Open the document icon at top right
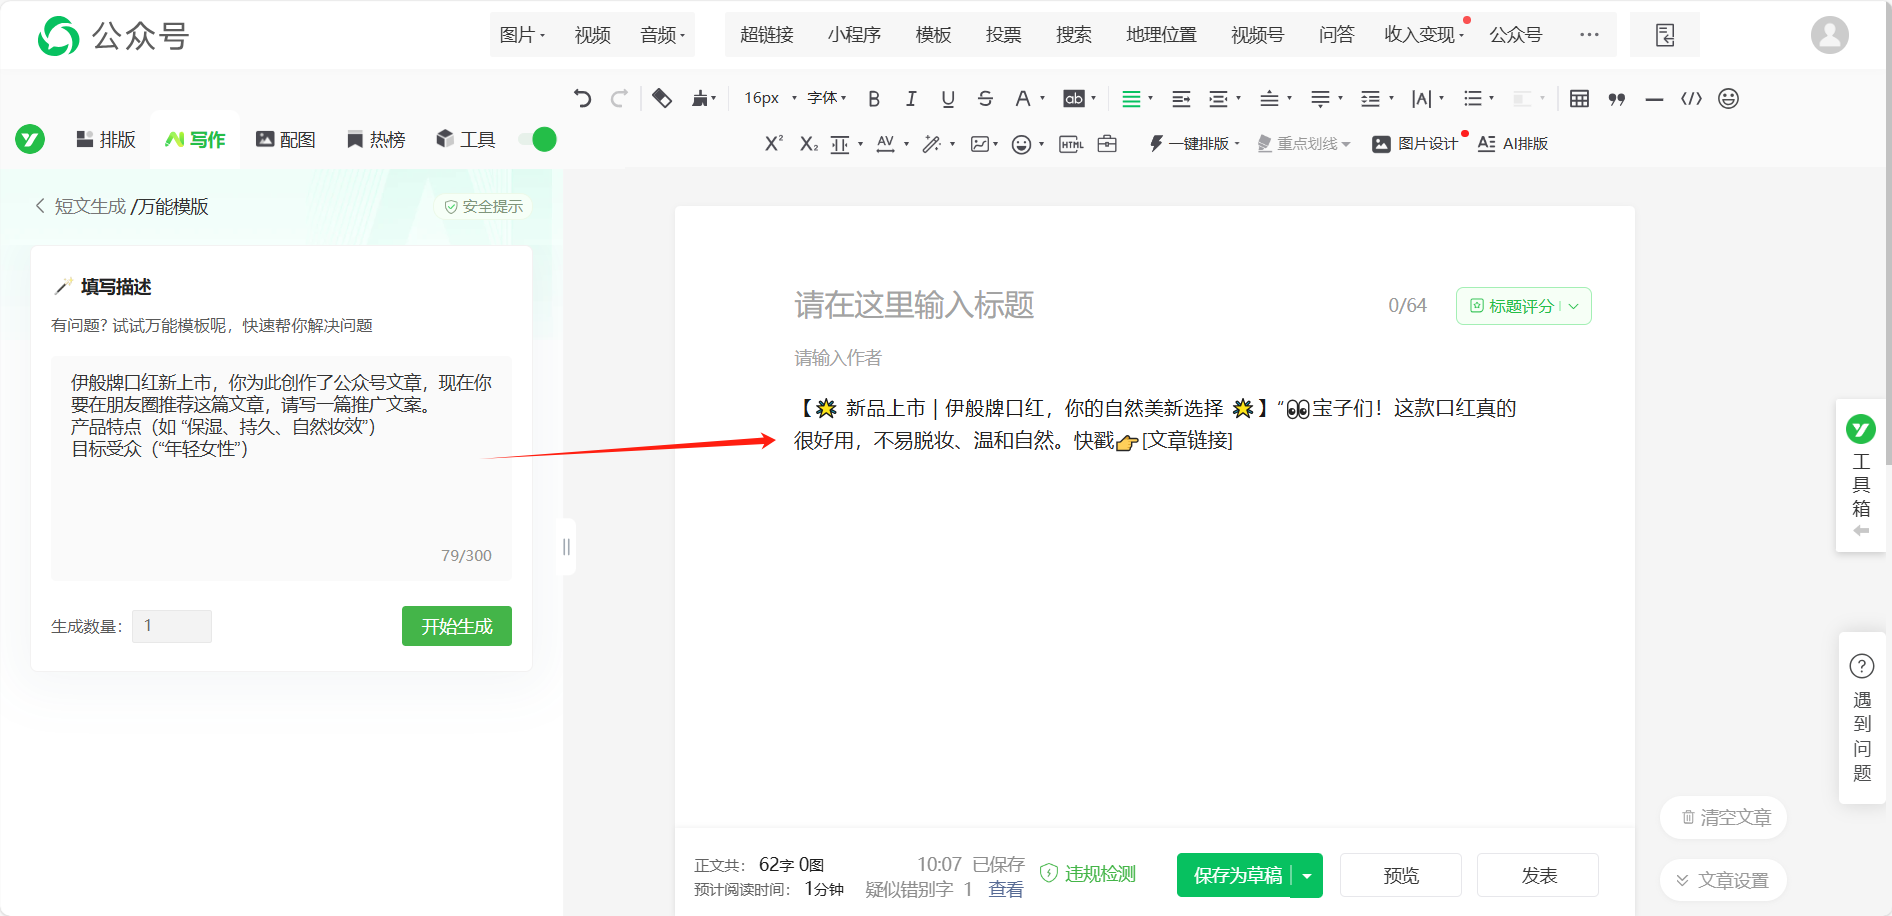 (x=1665, y=35)
